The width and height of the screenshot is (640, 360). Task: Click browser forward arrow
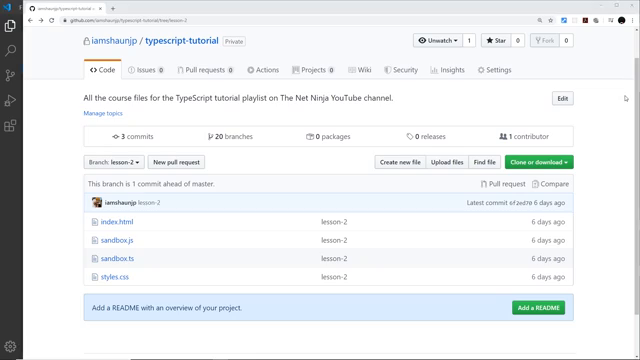pyautogui.click(x=41, y=20)
